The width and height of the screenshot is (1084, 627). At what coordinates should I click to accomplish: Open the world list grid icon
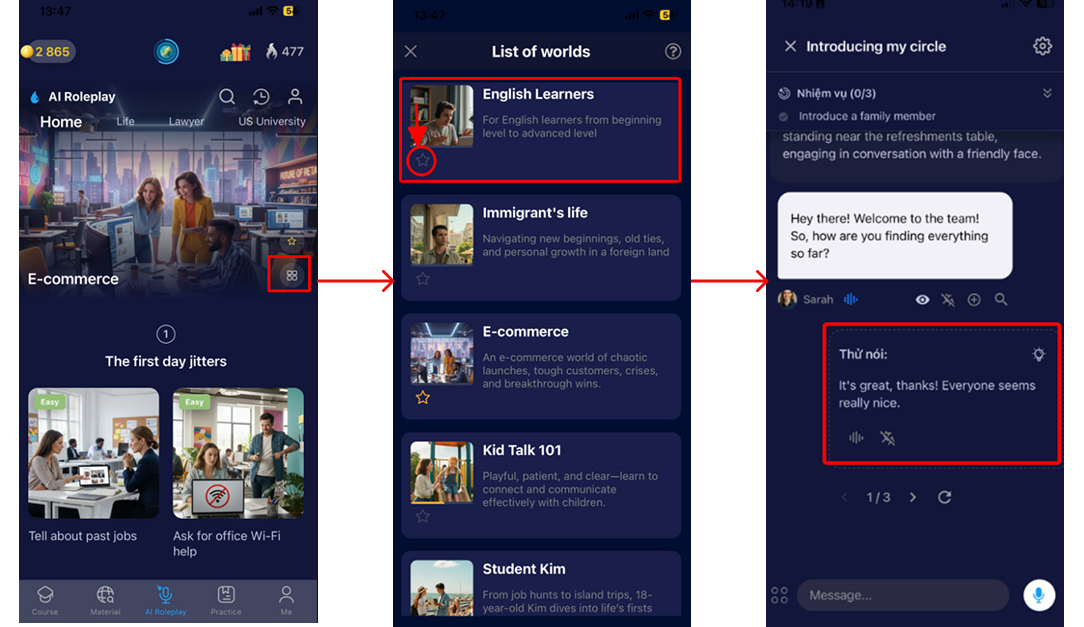pos(291,275)
